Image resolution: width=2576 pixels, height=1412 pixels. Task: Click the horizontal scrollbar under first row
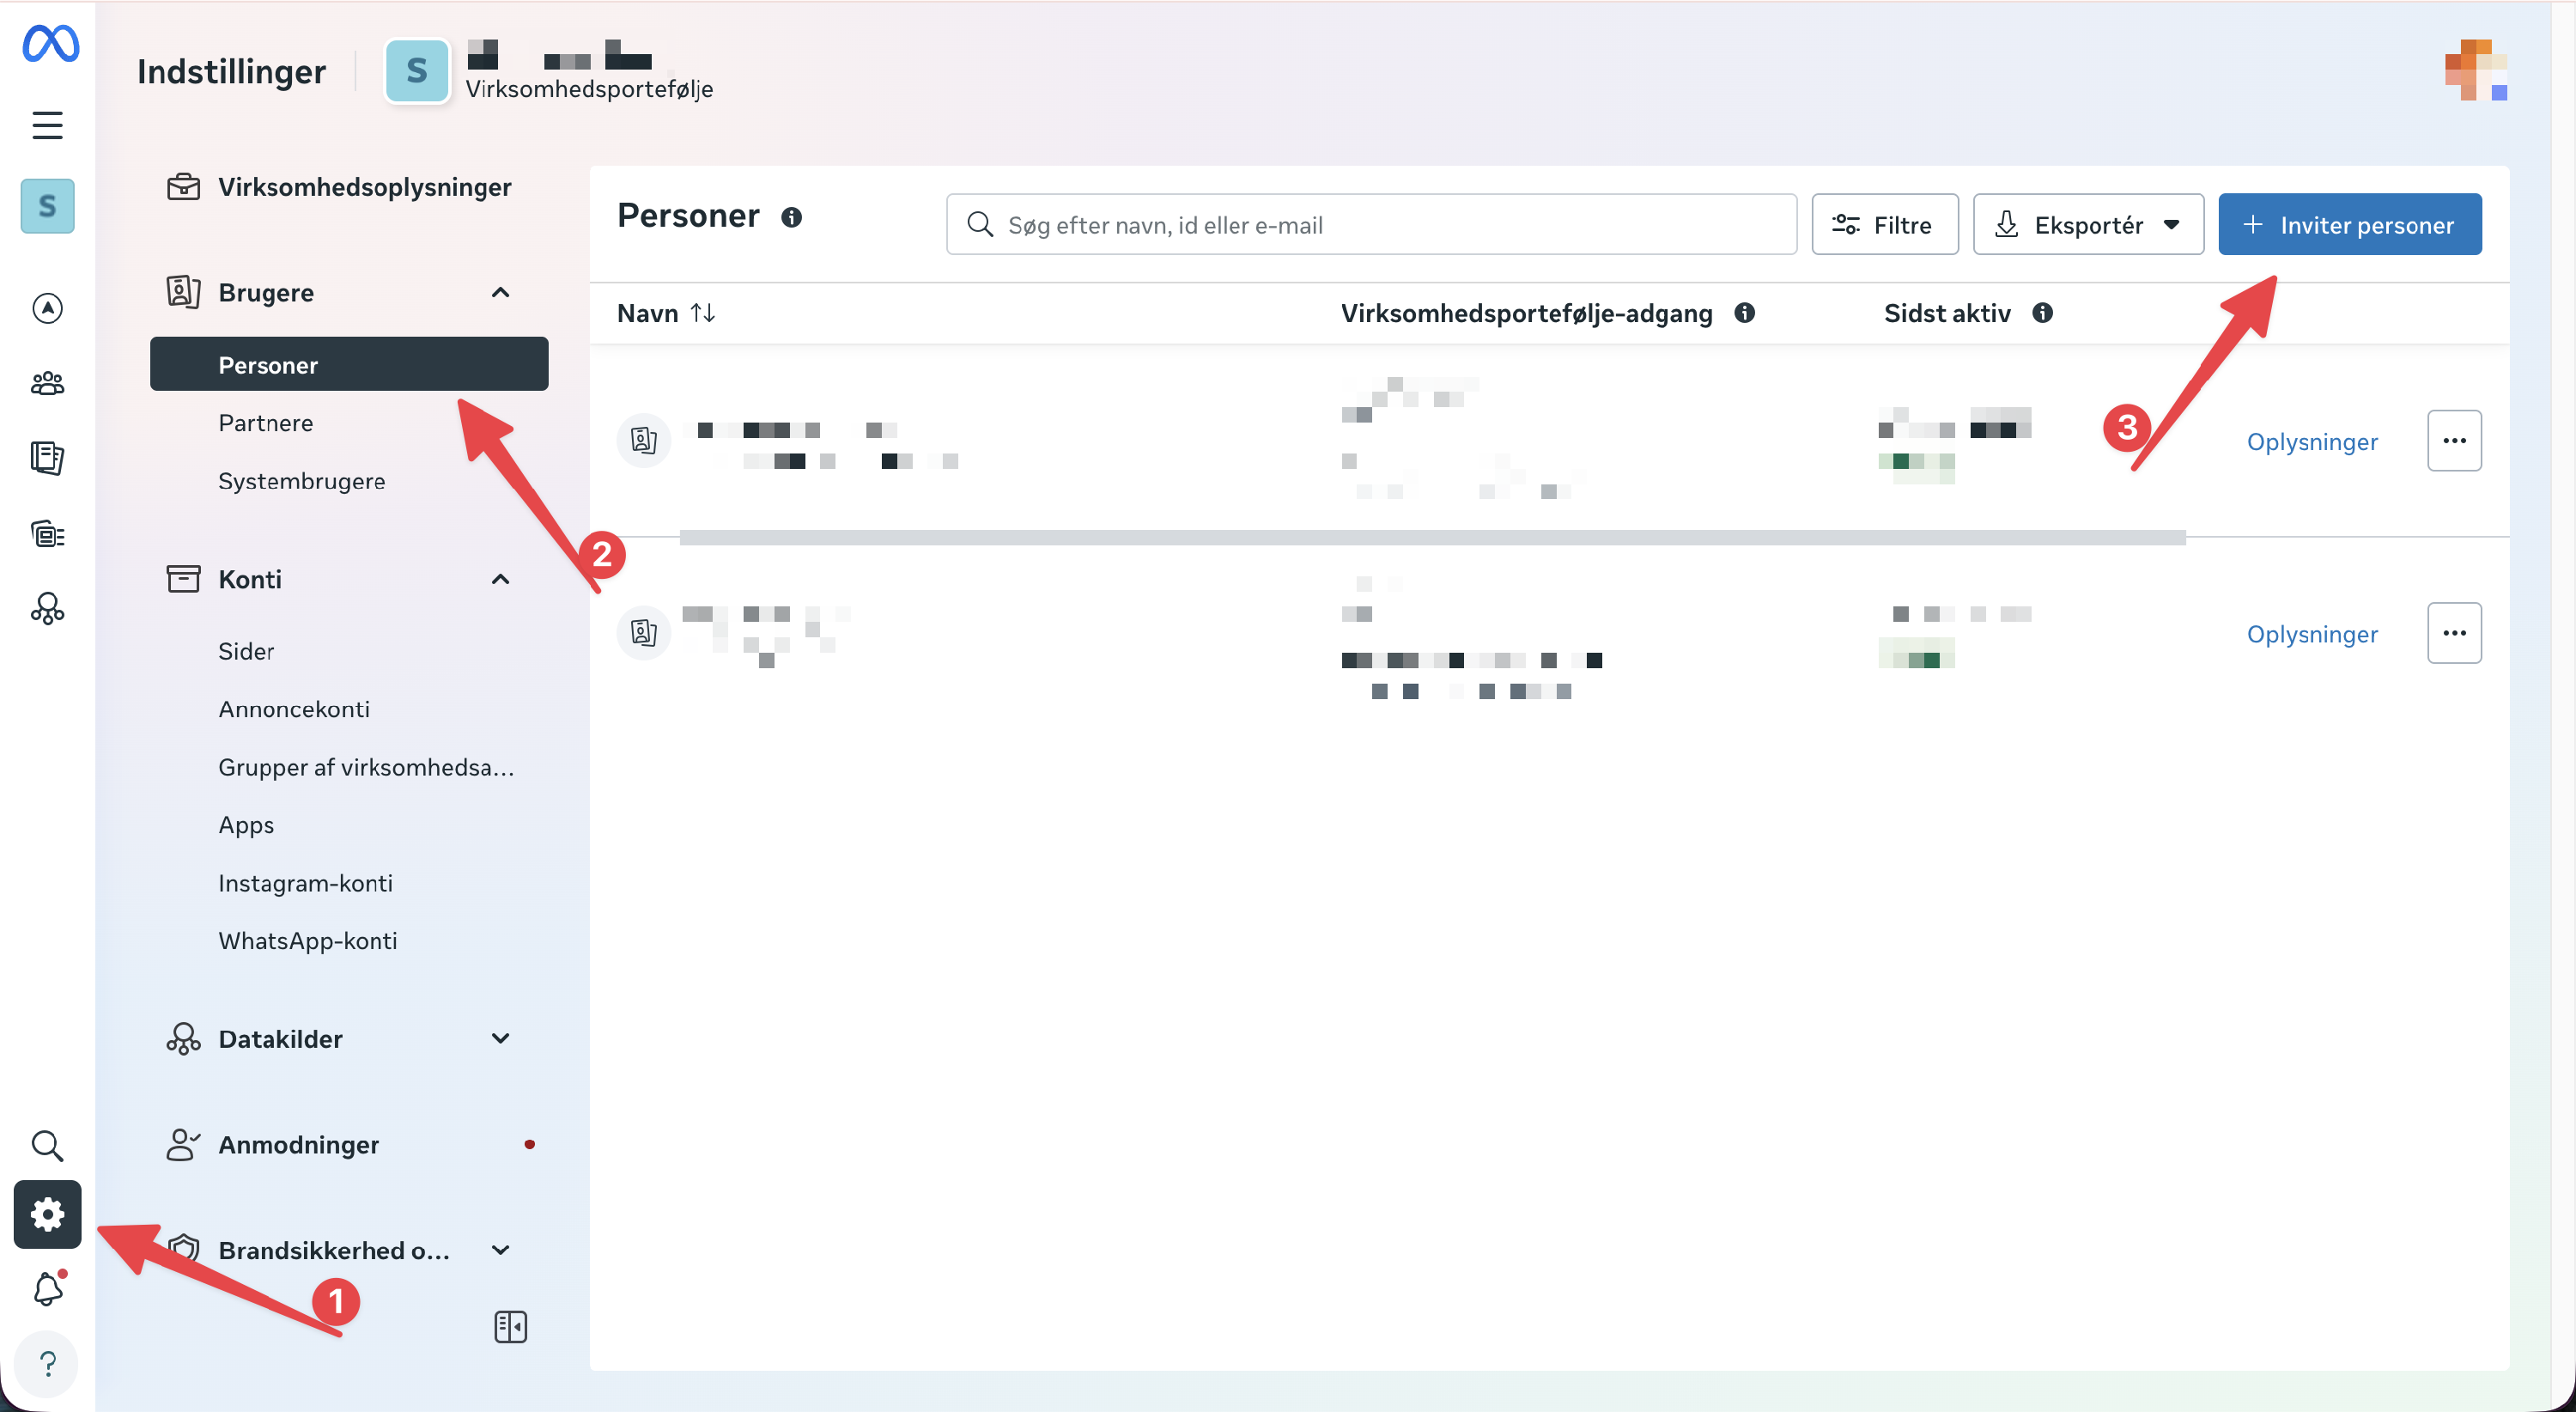tap(1431, 538)
